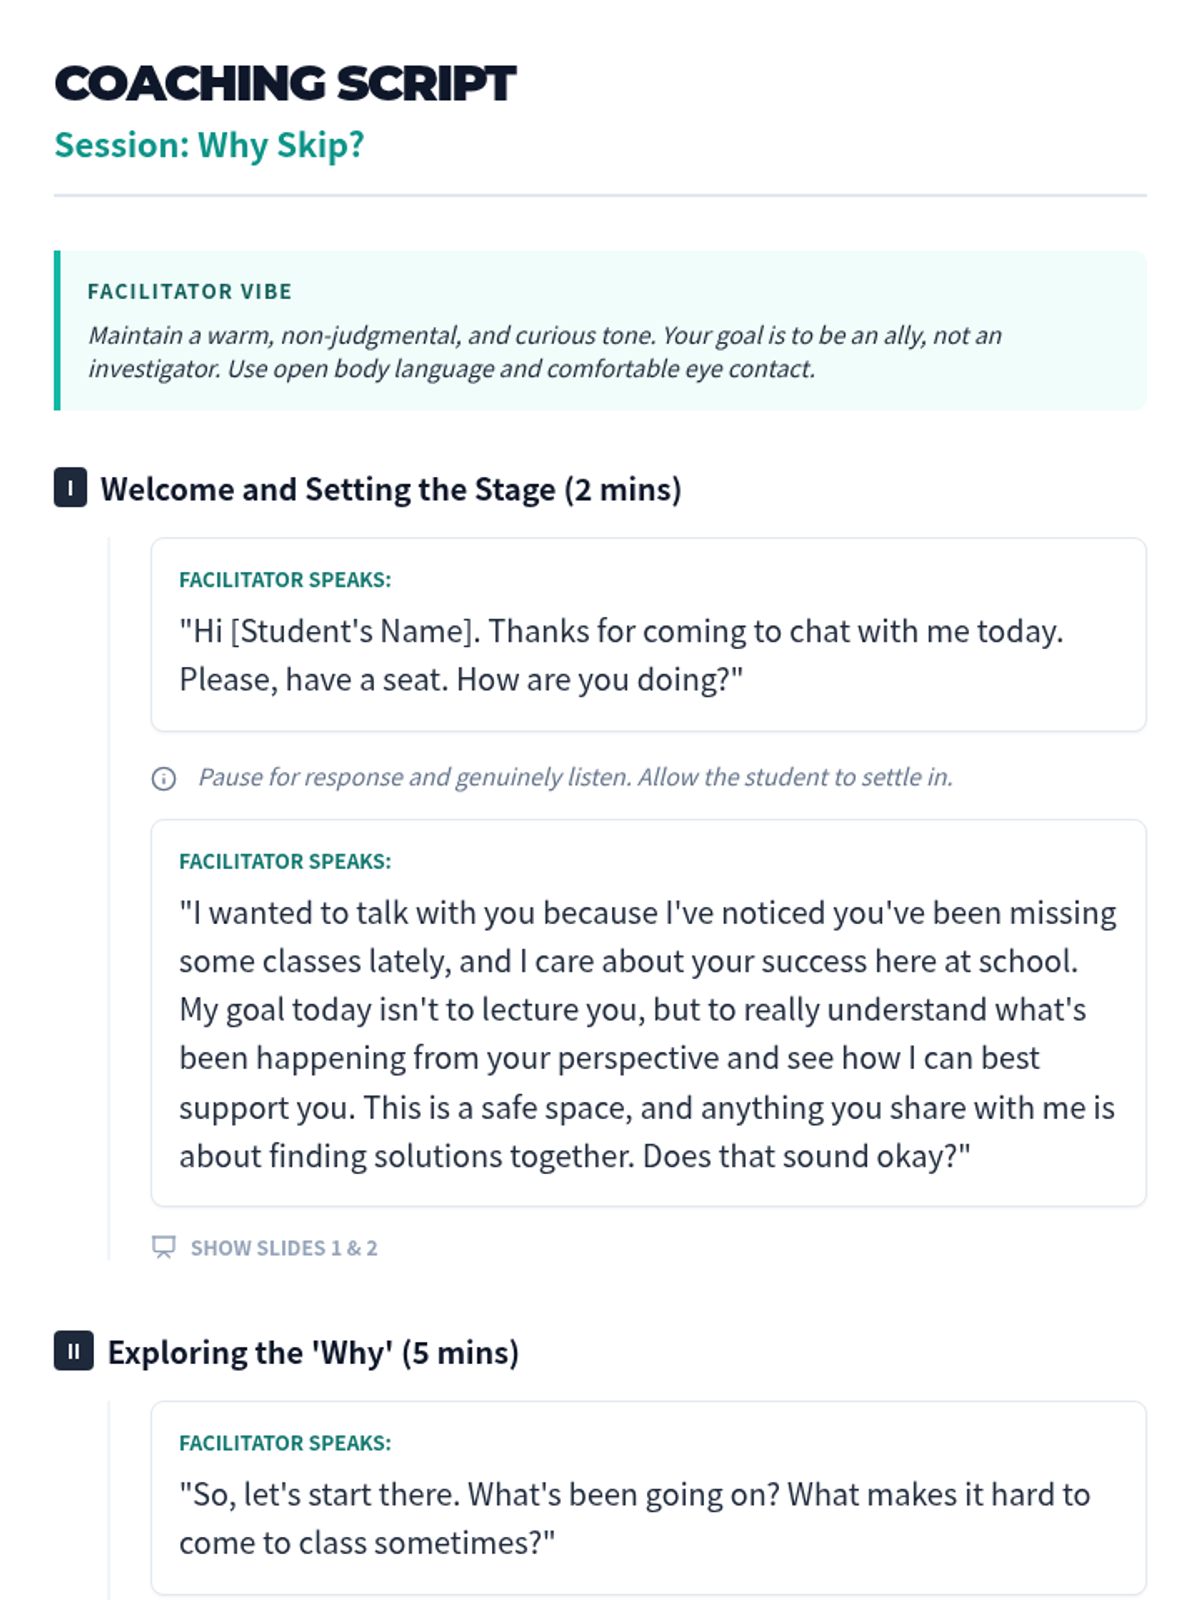Click the Session: Why Skip? subtitle

(x=209, y=145)
